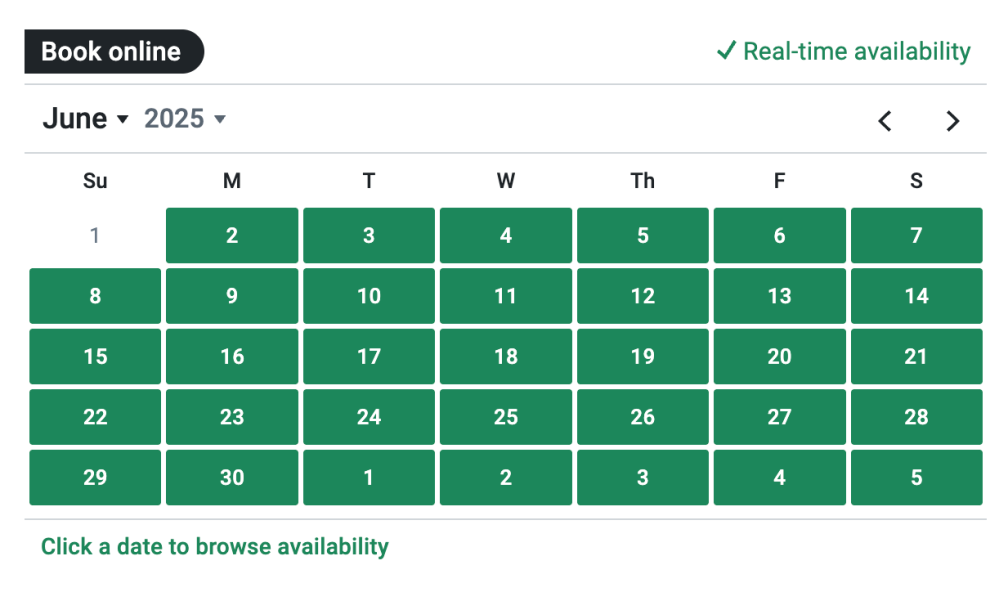Pick Thursday June 19

642,357
